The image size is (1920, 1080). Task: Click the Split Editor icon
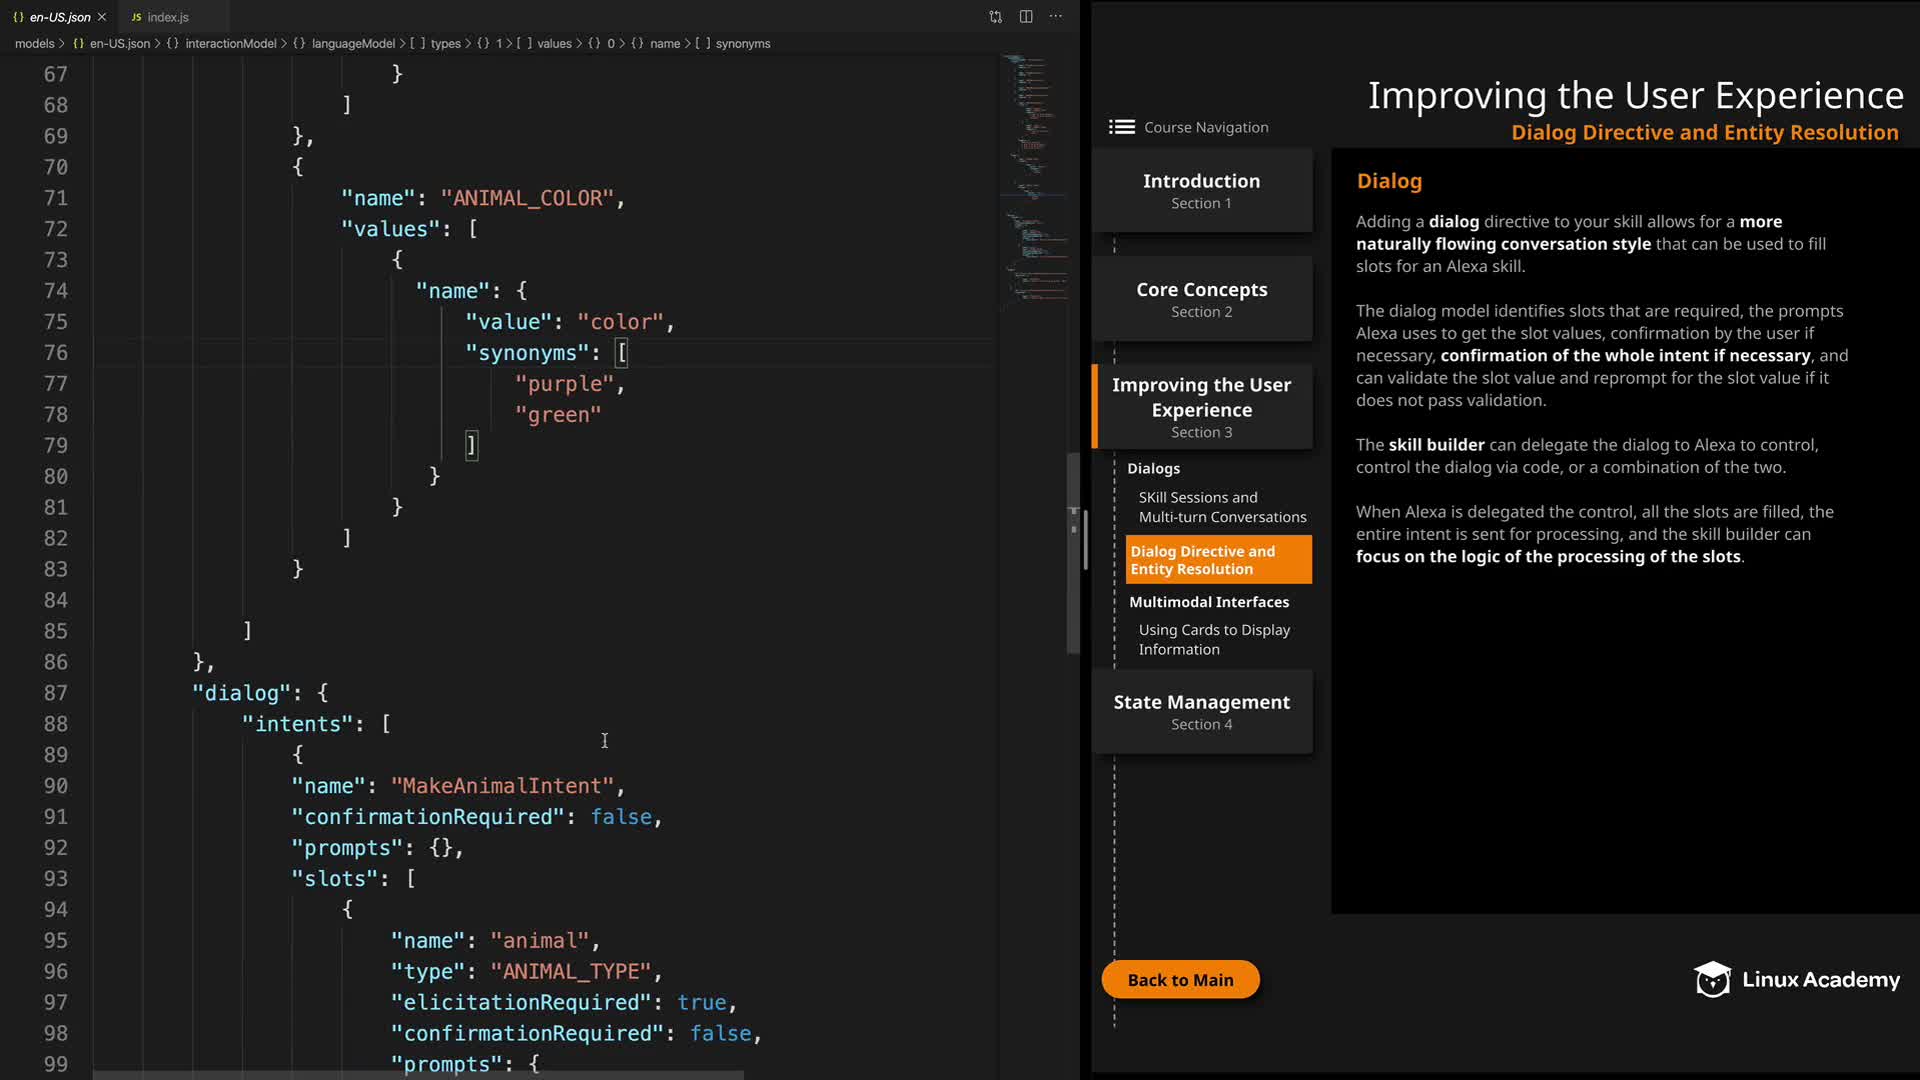[1026, 17]
